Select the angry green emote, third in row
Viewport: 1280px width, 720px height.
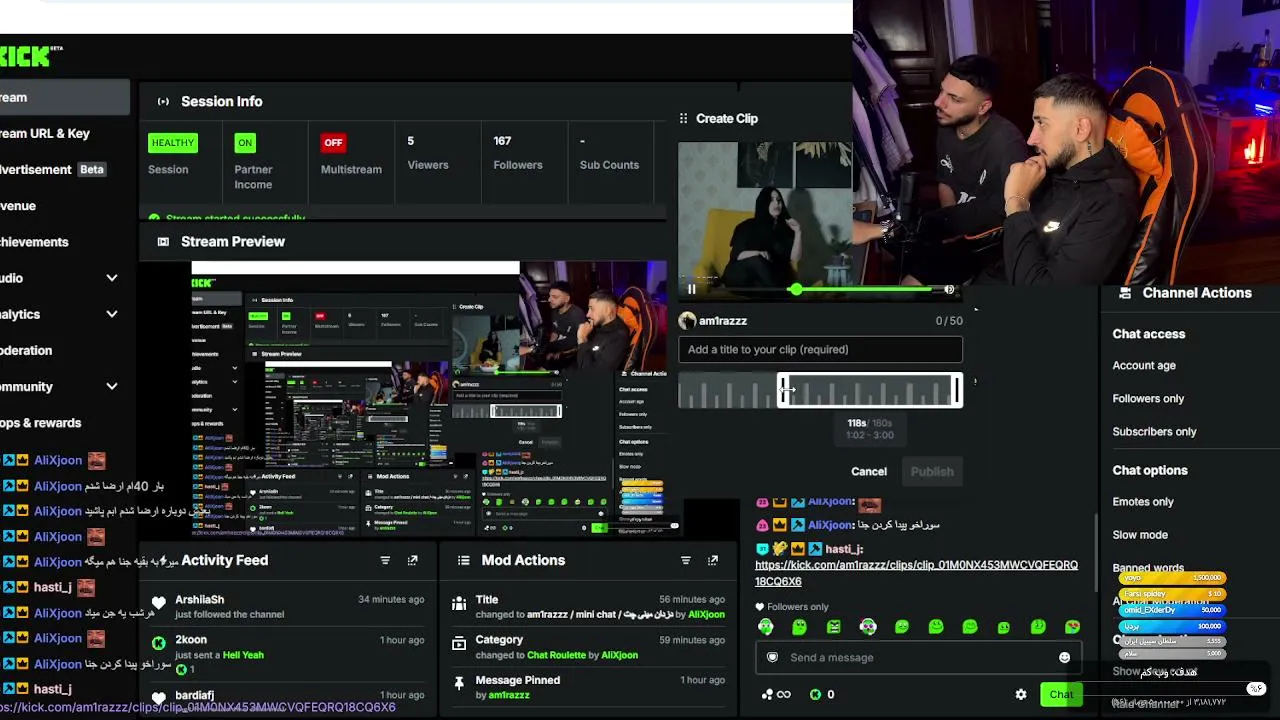click(x=834, y=627)
